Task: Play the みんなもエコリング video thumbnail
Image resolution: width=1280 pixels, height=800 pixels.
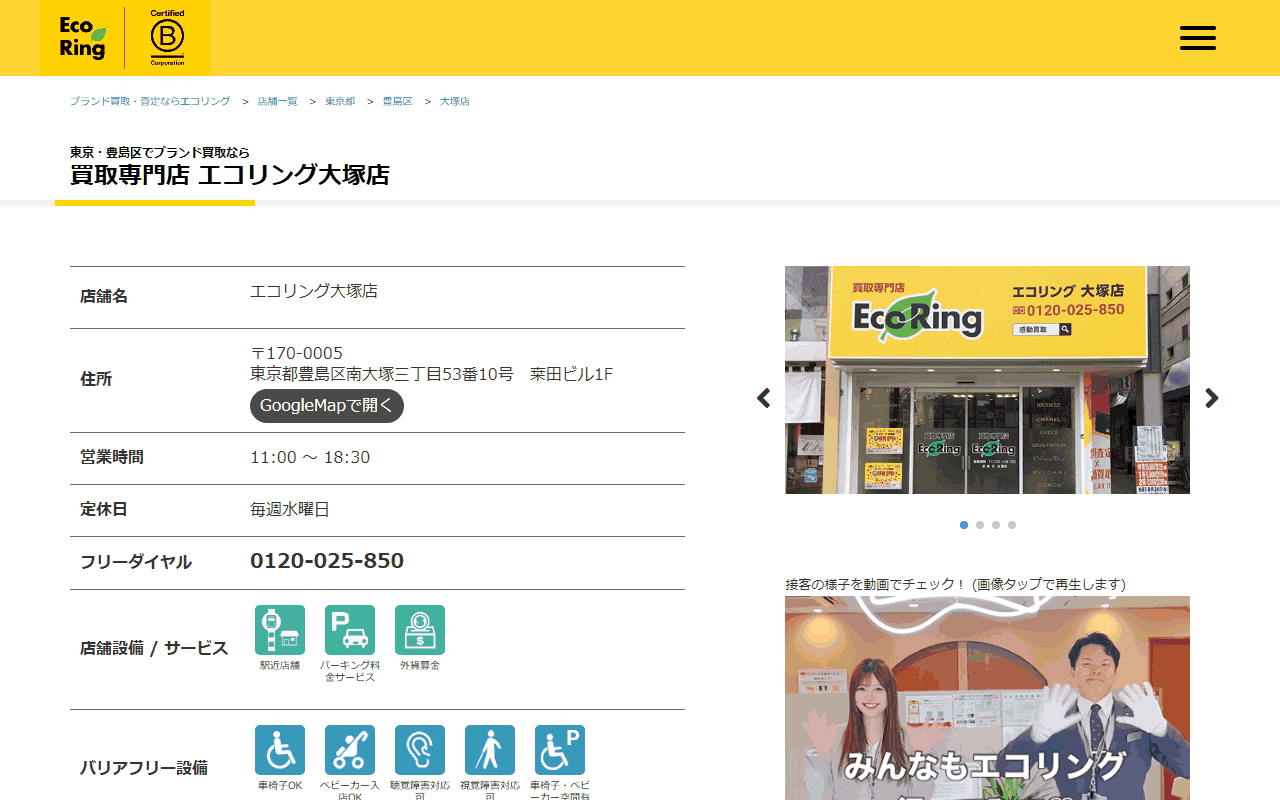Action: click(987, 698)
